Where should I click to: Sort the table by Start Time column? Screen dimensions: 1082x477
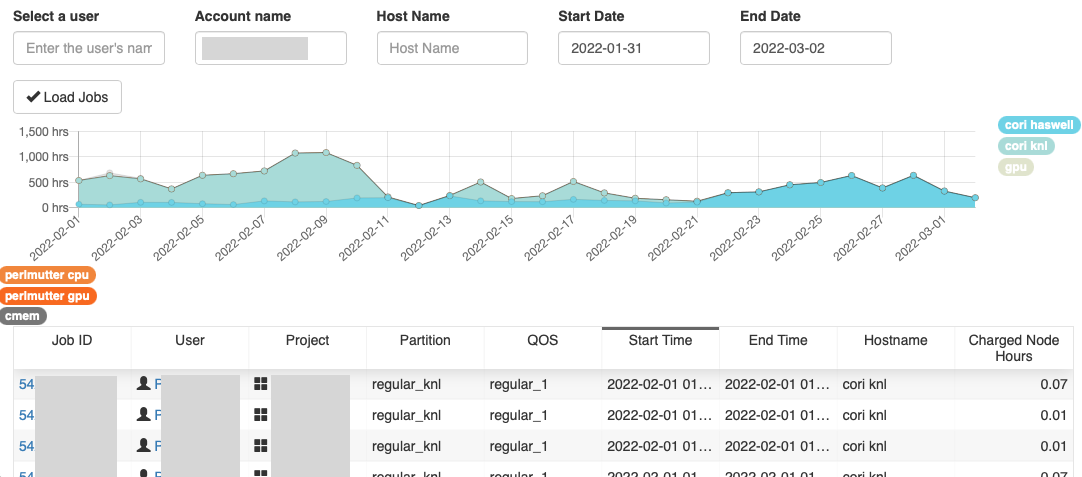click(x=660, y=341)
